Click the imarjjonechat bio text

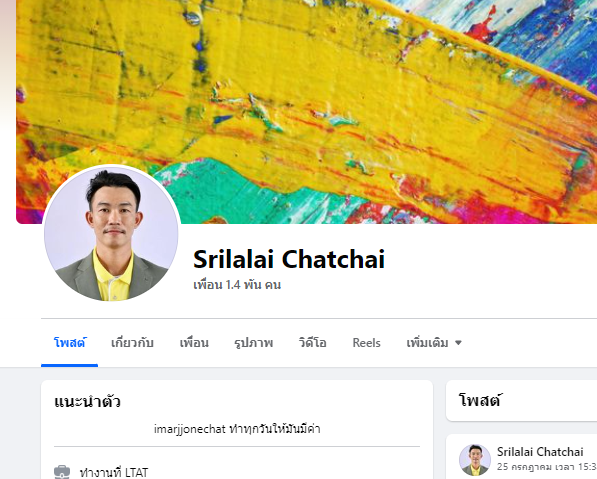click(x=237, y=429)
